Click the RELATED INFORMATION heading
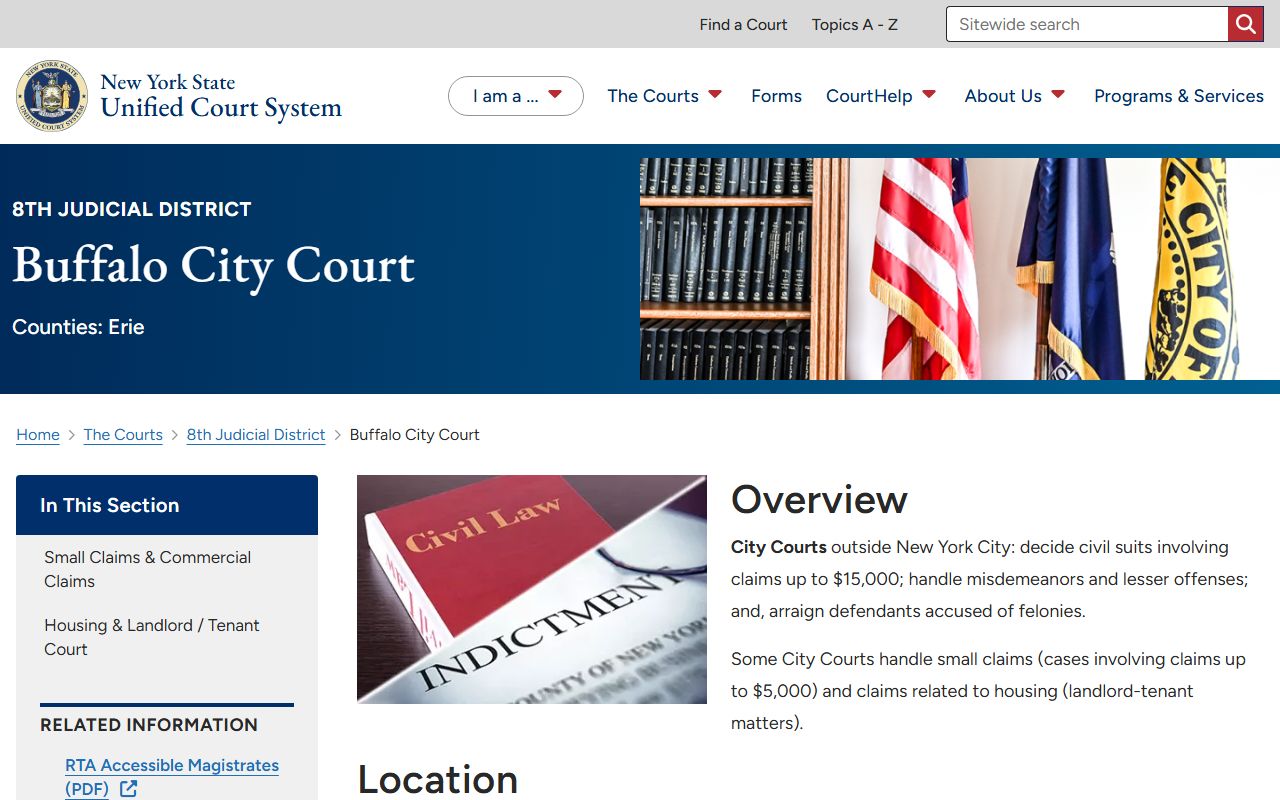The image size is (1280, 800). tap(149, 725)
